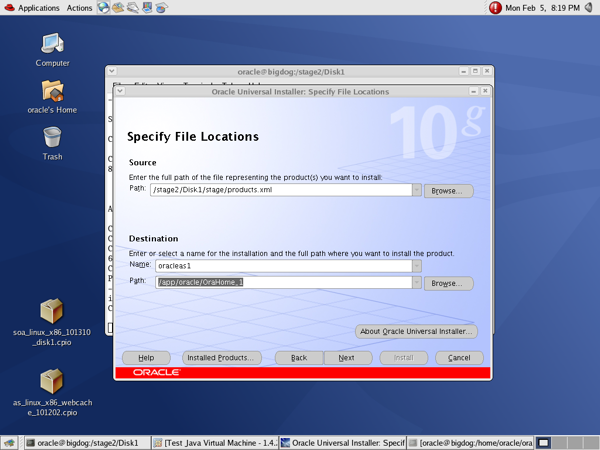Open About Oracle Universal Installer dialog
600x450 pixels.
click(416, 331)
